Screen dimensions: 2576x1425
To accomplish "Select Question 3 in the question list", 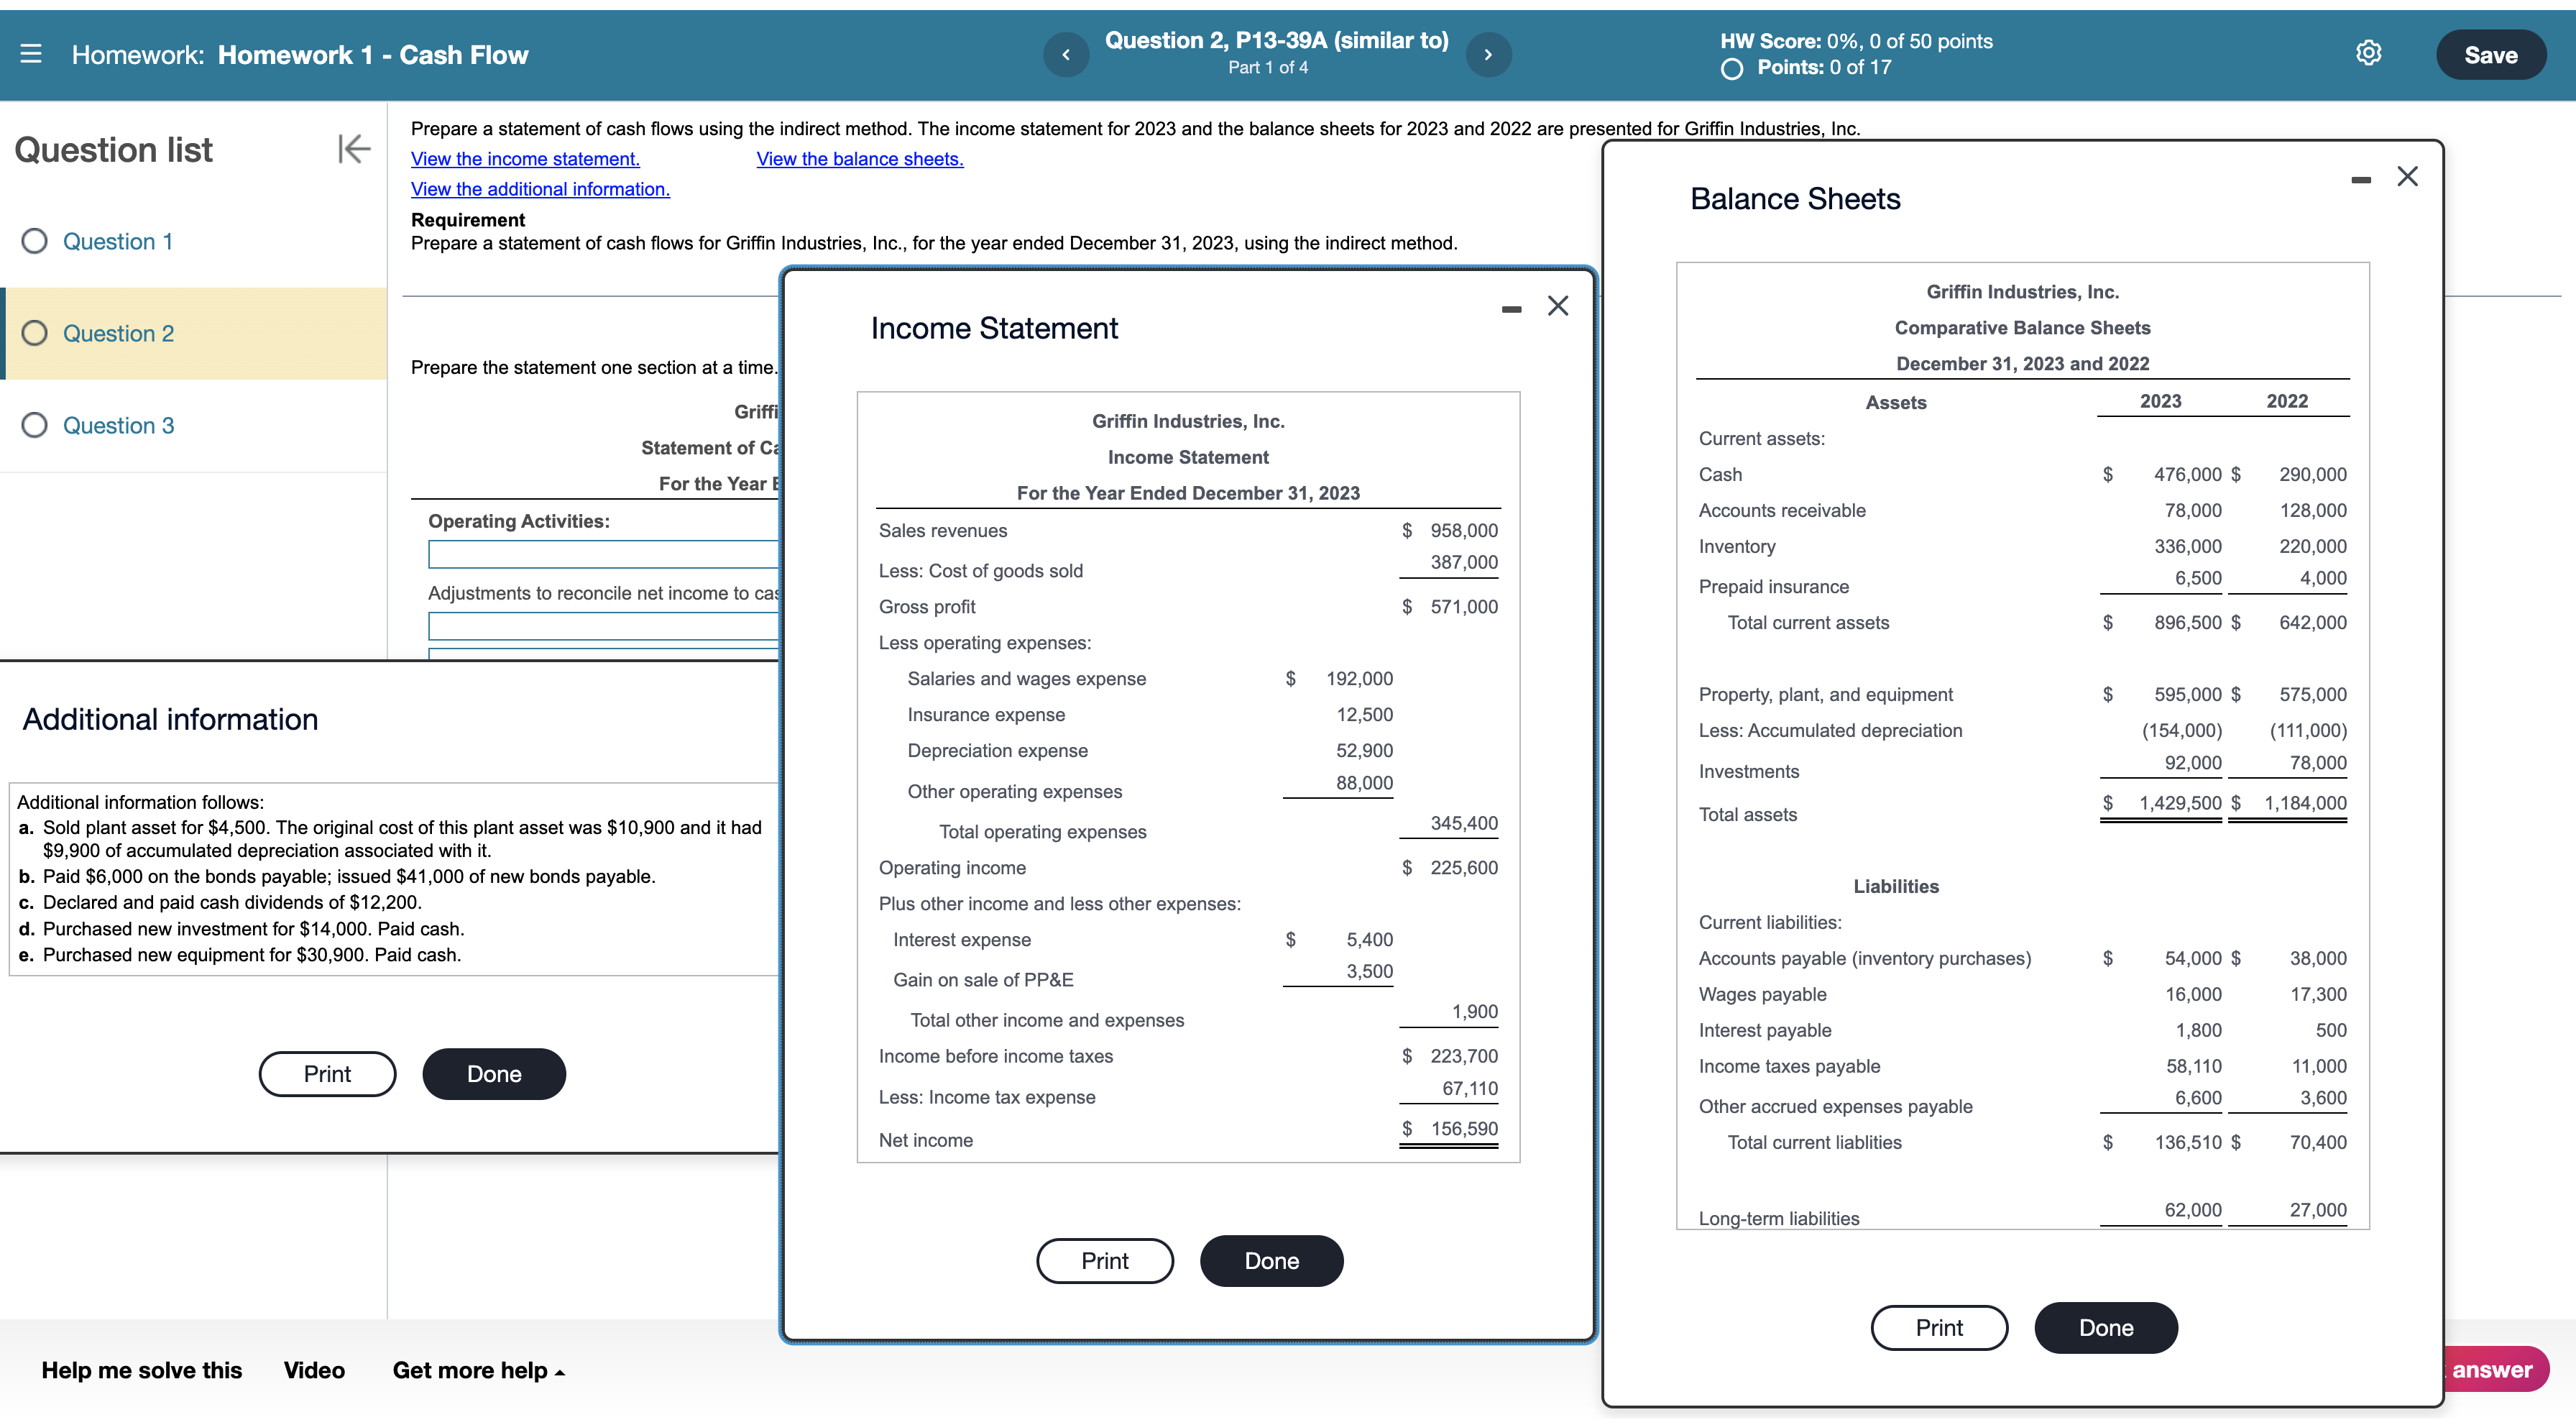I will [118, 425].
